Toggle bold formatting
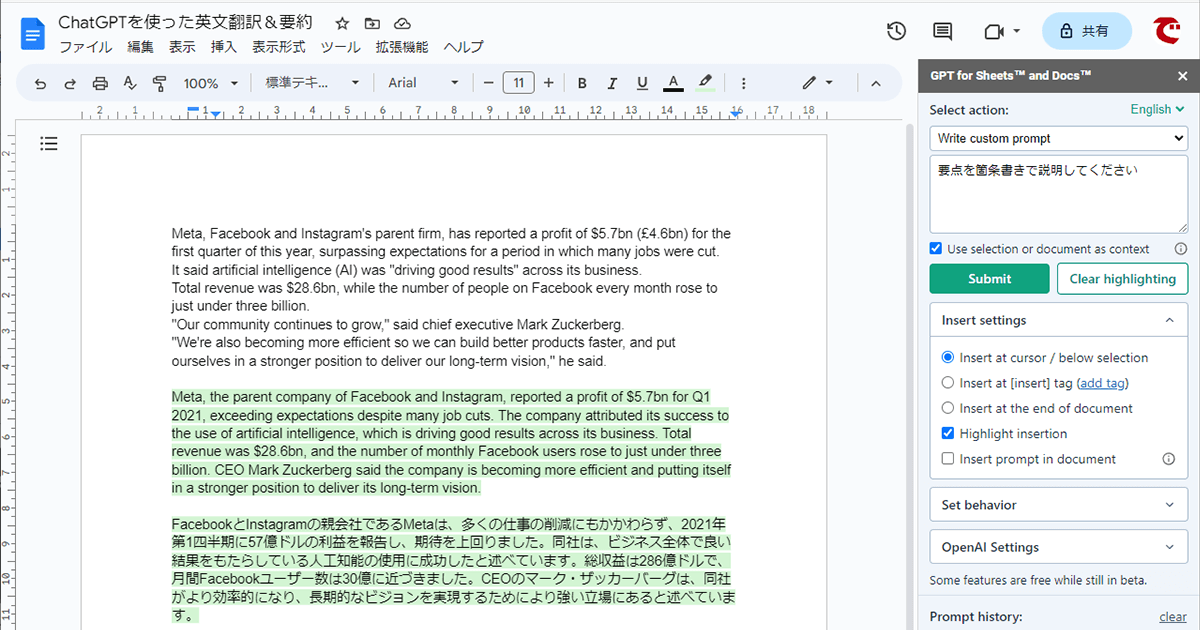1200x630 pixels. click(582, 84)
